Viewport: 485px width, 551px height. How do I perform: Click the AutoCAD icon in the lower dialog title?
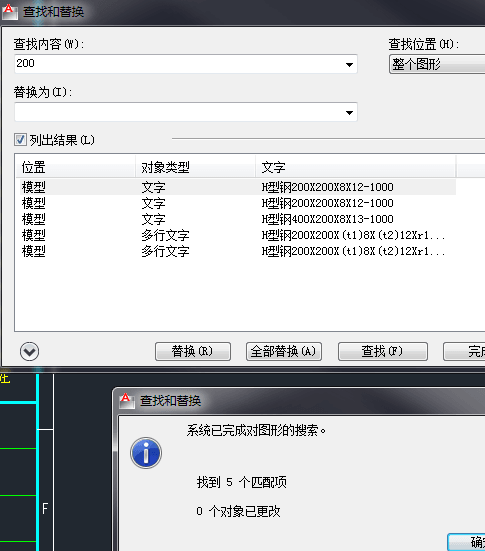[x=127, y=401]
